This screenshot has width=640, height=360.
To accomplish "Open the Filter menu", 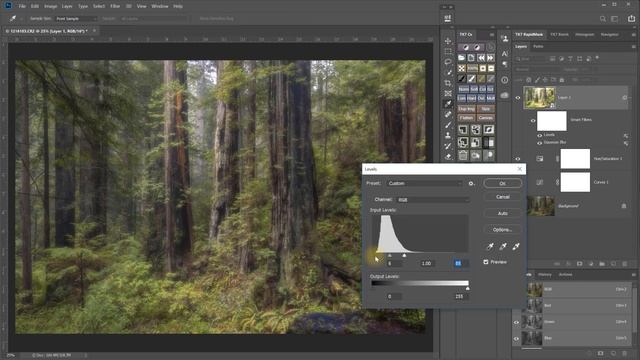I will [115, 7].
